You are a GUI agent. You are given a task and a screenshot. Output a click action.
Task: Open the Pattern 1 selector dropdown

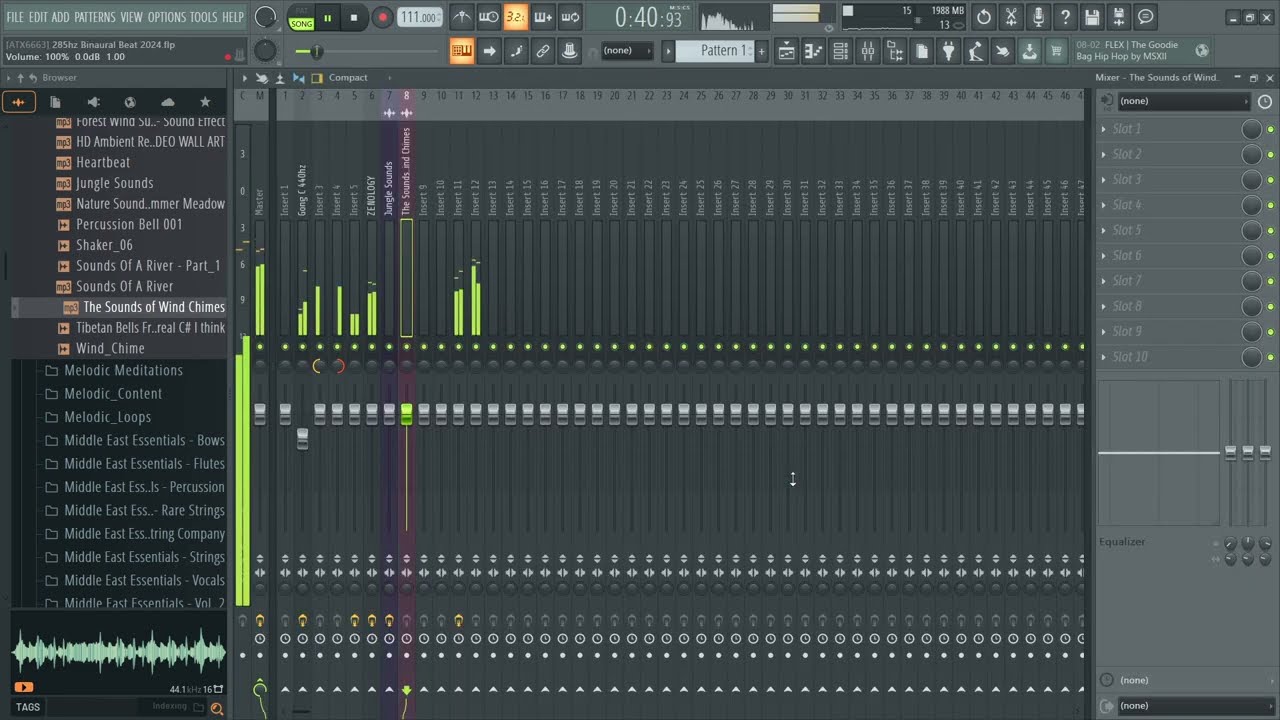(x=715, y=51)
